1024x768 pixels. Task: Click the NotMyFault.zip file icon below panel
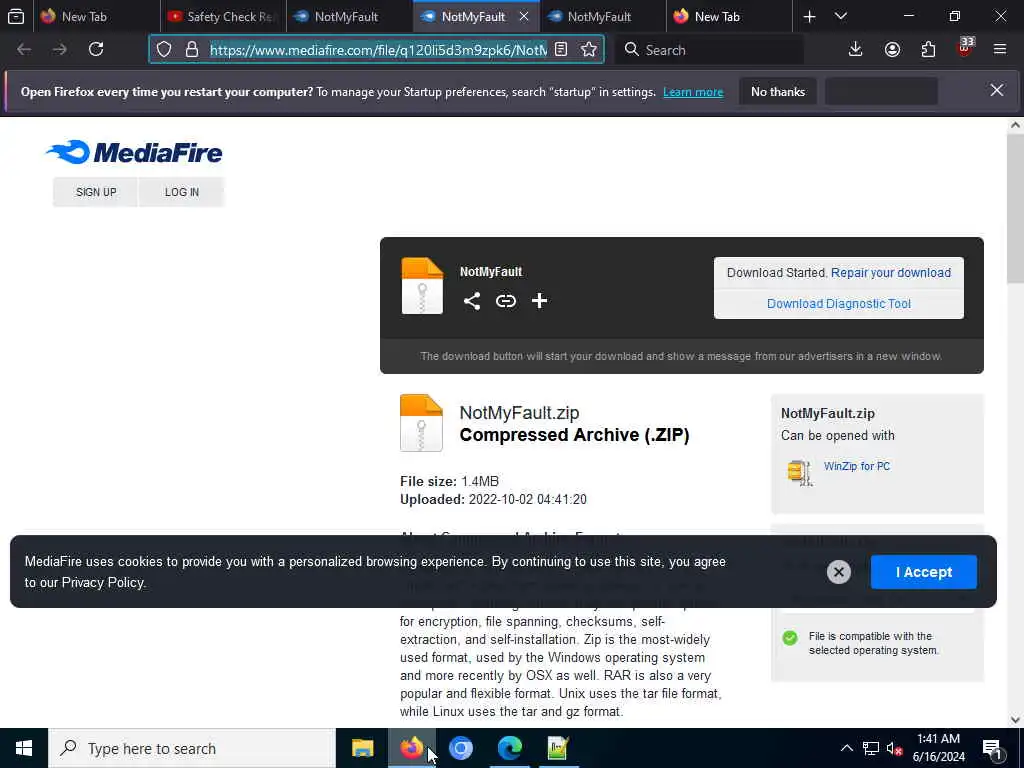[x=421, y=423]
